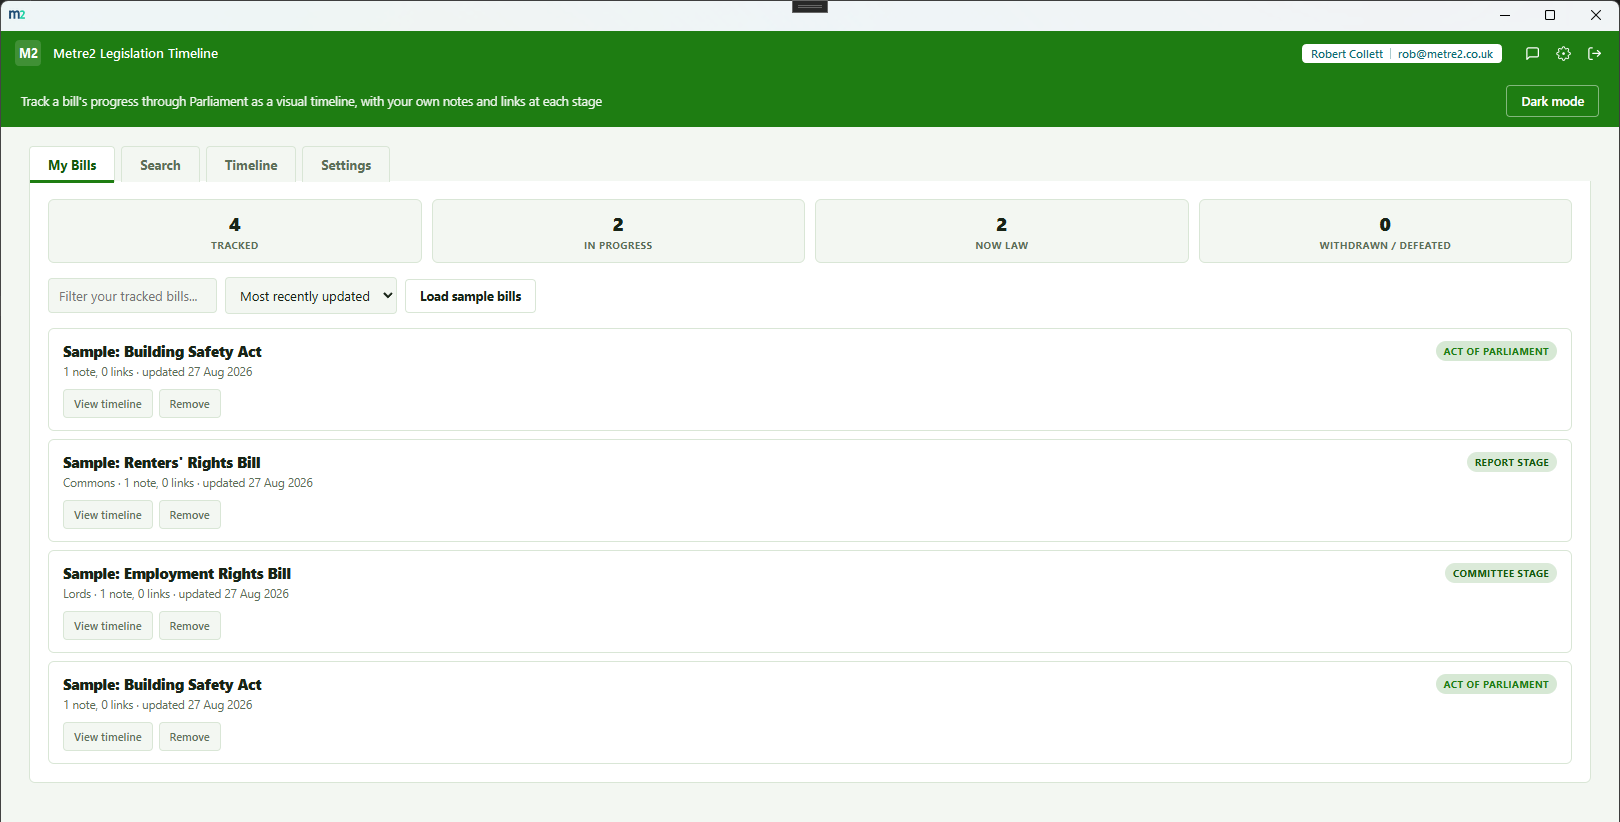Click Load sample bills button
Viewport: 1620px width, 822px height.
point(470,296)
